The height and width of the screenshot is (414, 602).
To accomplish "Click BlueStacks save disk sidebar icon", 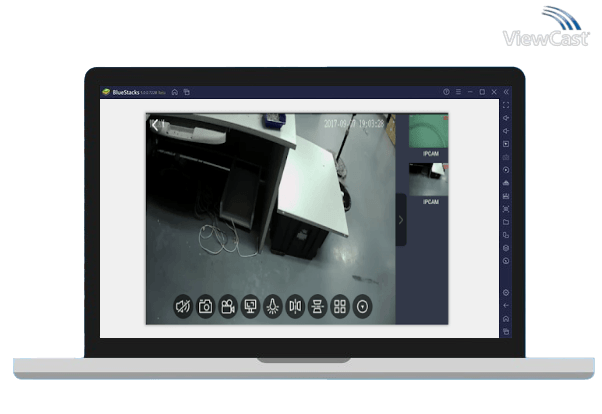I will 506,196.
